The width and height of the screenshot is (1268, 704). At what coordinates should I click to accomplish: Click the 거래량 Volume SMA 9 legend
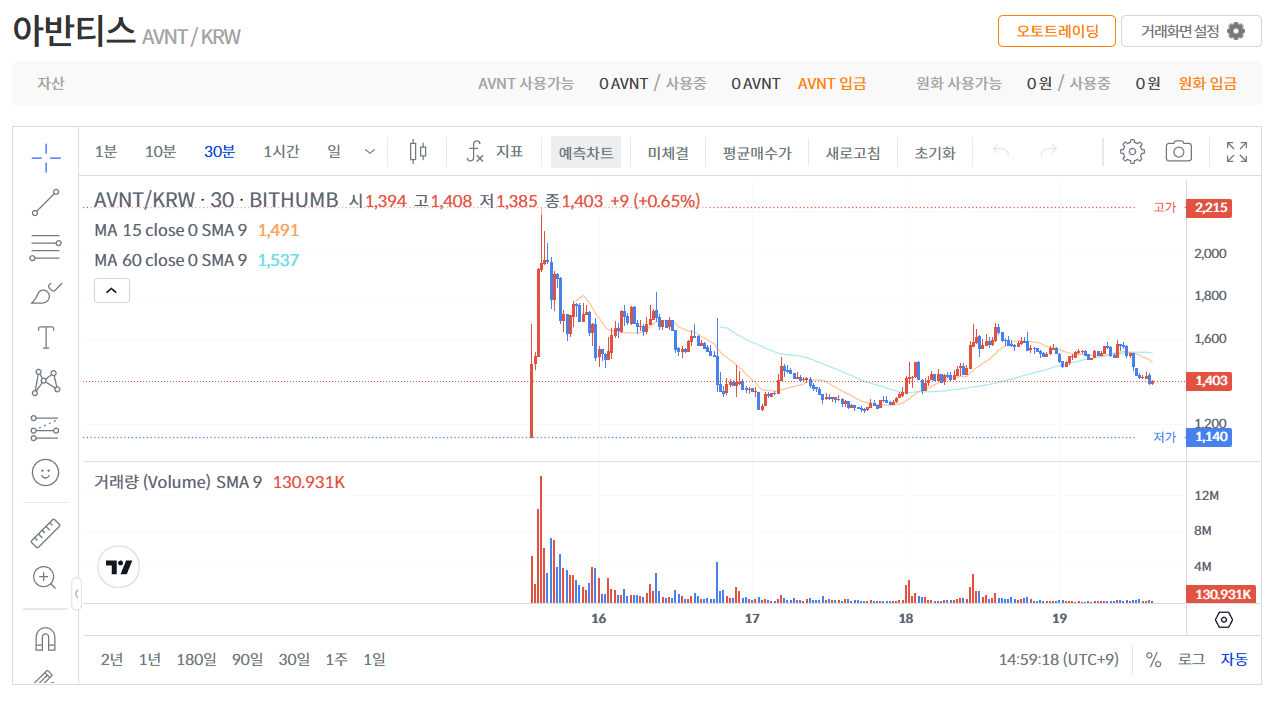(x=178, y=482)
